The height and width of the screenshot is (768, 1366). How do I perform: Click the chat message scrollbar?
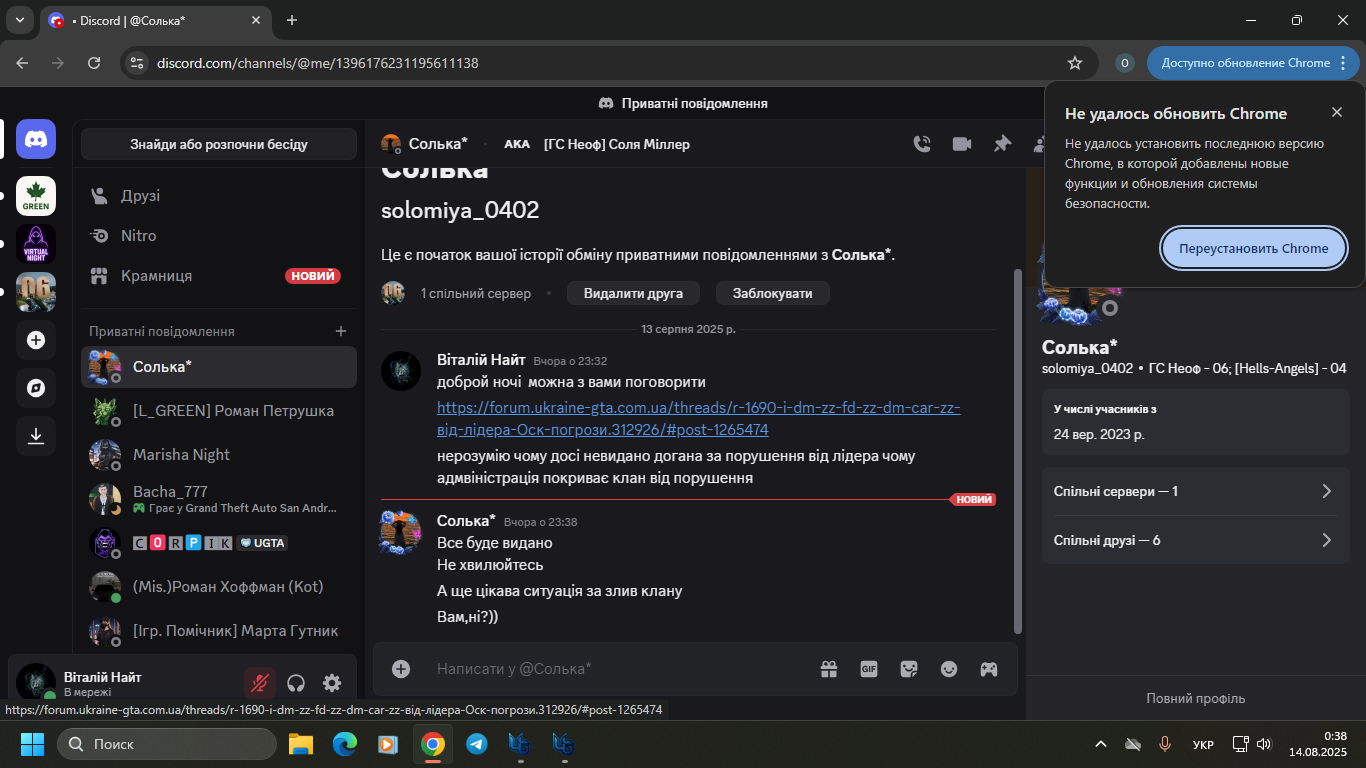1019,450
